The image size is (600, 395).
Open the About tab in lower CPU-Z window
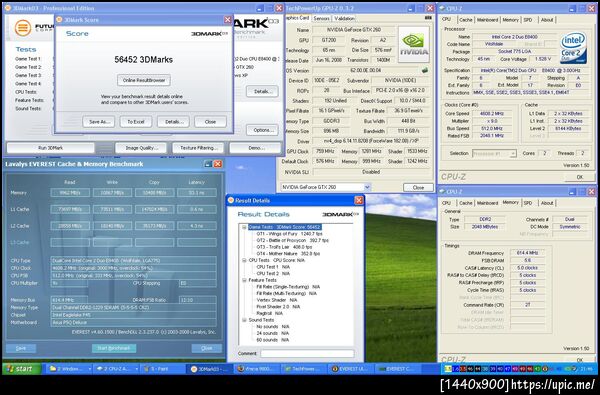pos(547,203)
